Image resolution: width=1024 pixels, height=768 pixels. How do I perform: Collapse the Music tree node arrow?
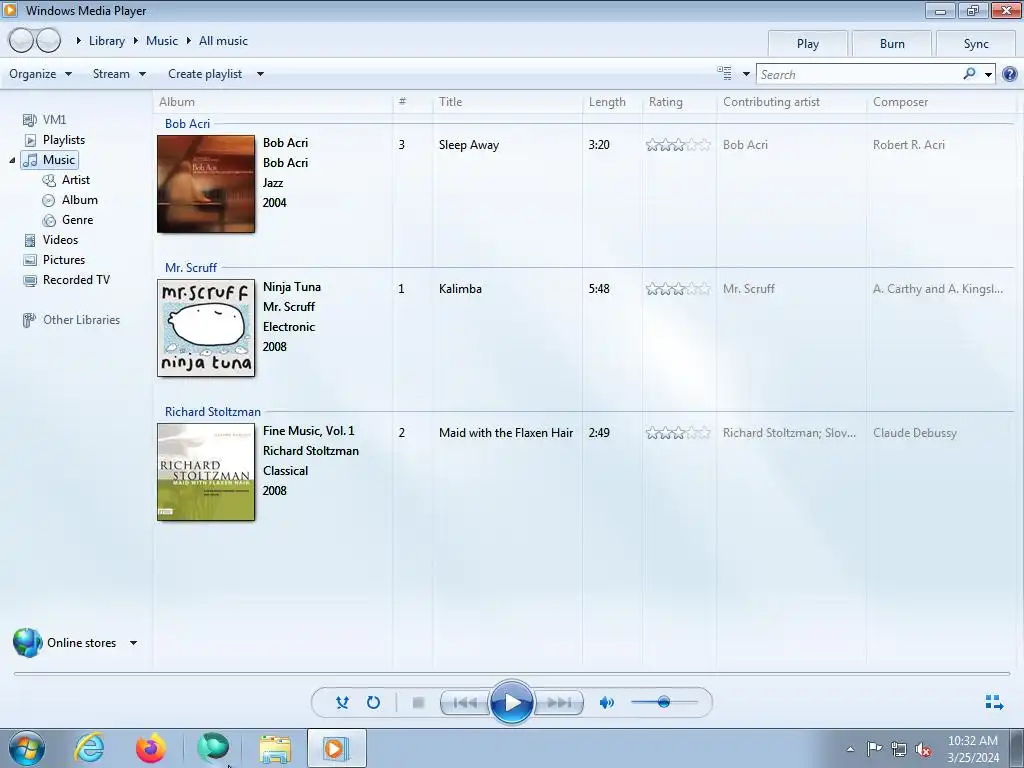(12, 160)
